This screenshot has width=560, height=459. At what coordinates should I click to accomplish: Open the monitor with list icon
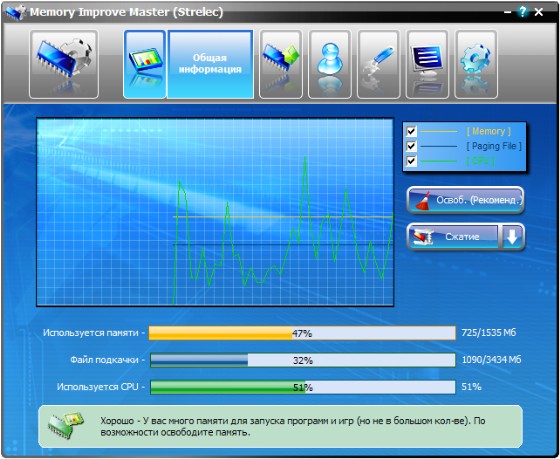[428, 64]
